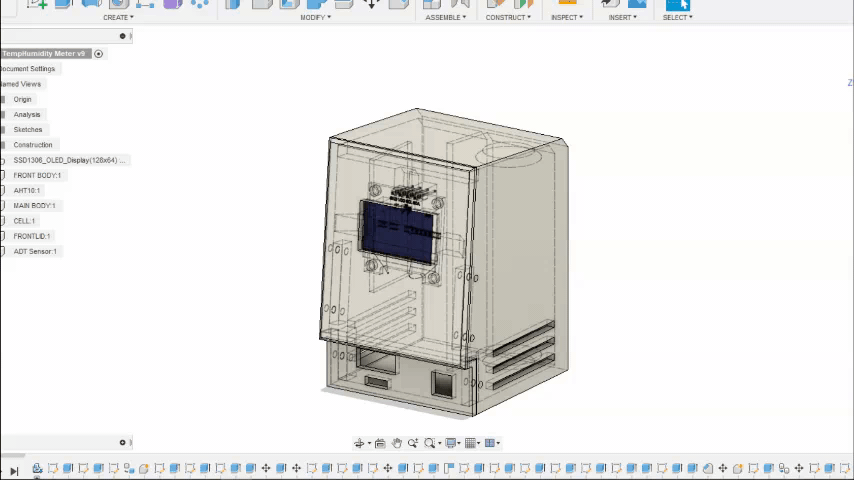This screenshot has width=854, height=480.
Task: Select CELL:1 component in browser
Action: click(24, 221)
